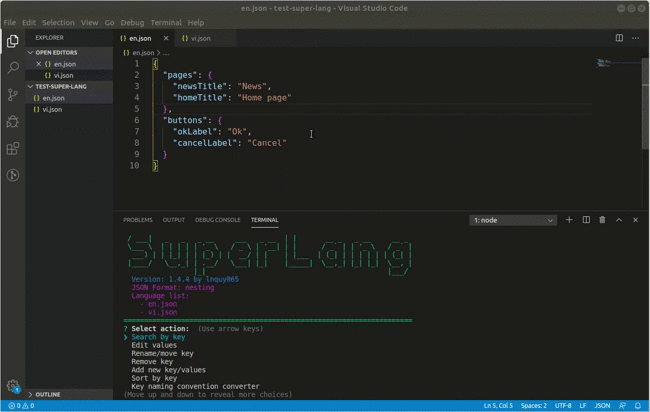650x412 pixels.
Task: Close the terminal panel
Action: [635, 220]
